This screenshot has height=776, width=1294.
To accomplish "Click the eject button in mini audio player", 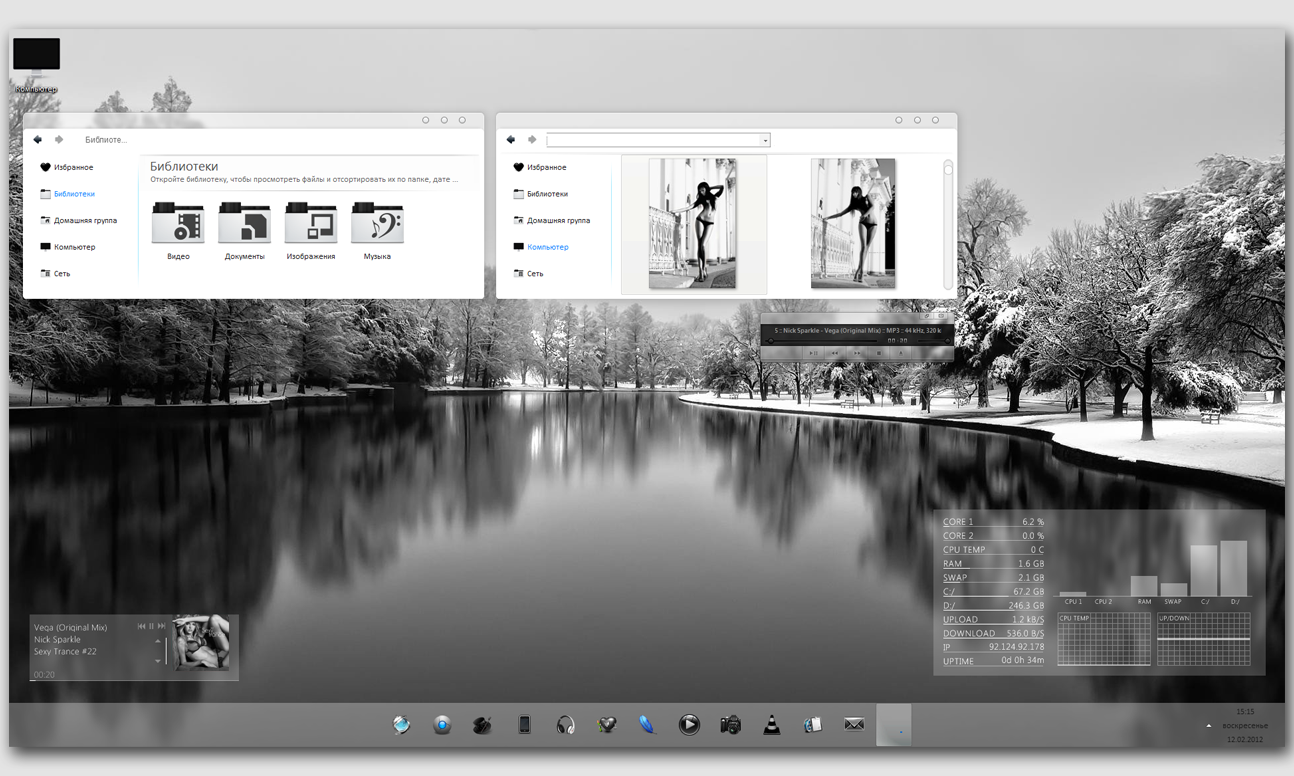I will 901,353.
